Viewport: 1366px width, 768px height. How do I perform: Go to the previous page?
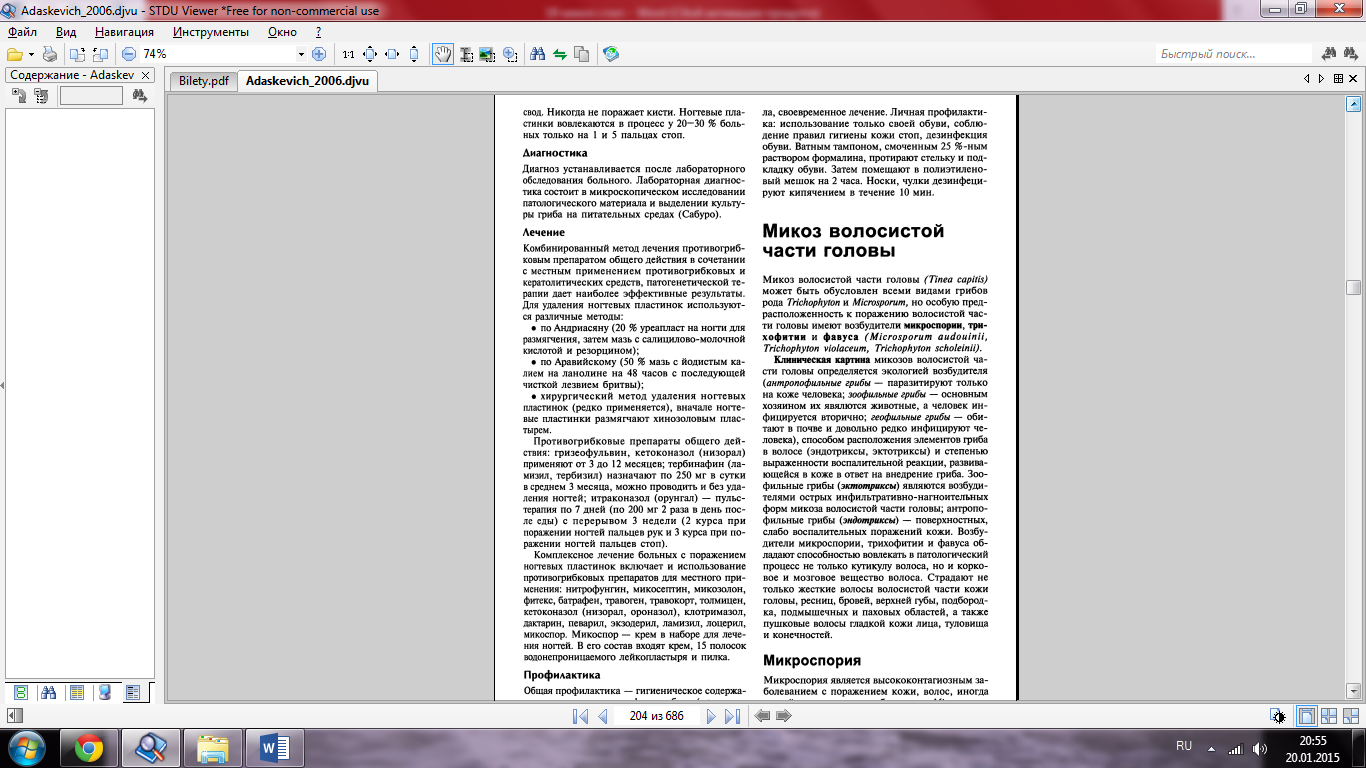pyautogui.click(x=603, y=716)
